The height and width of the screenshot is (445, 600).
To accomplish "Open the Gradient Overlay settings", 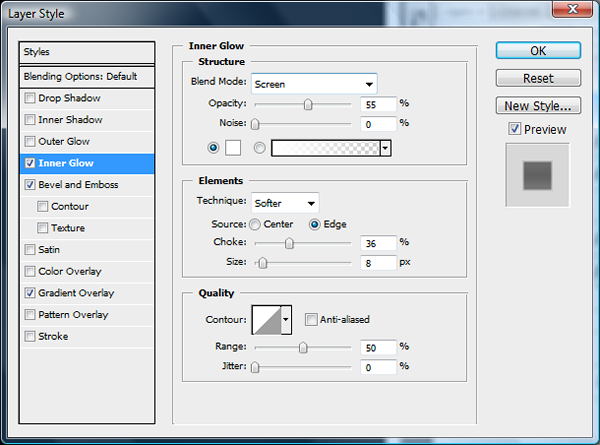I will (76, 293).
